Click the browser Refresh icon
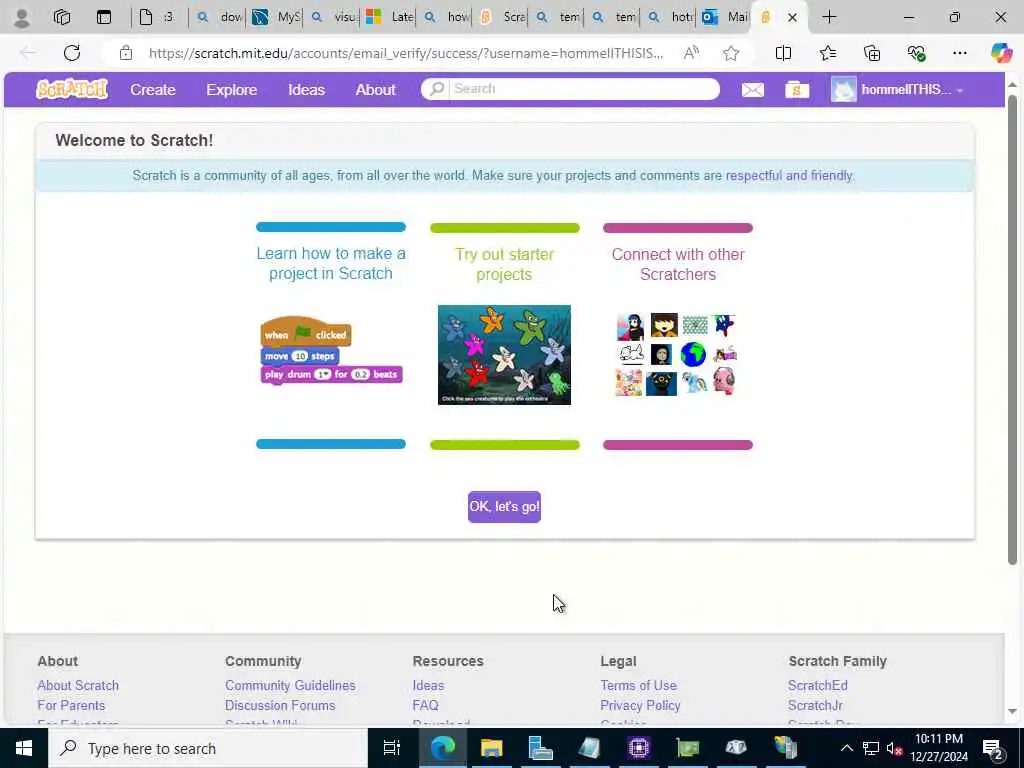This screenshot has width=1024, height=768. coord(72,53)
